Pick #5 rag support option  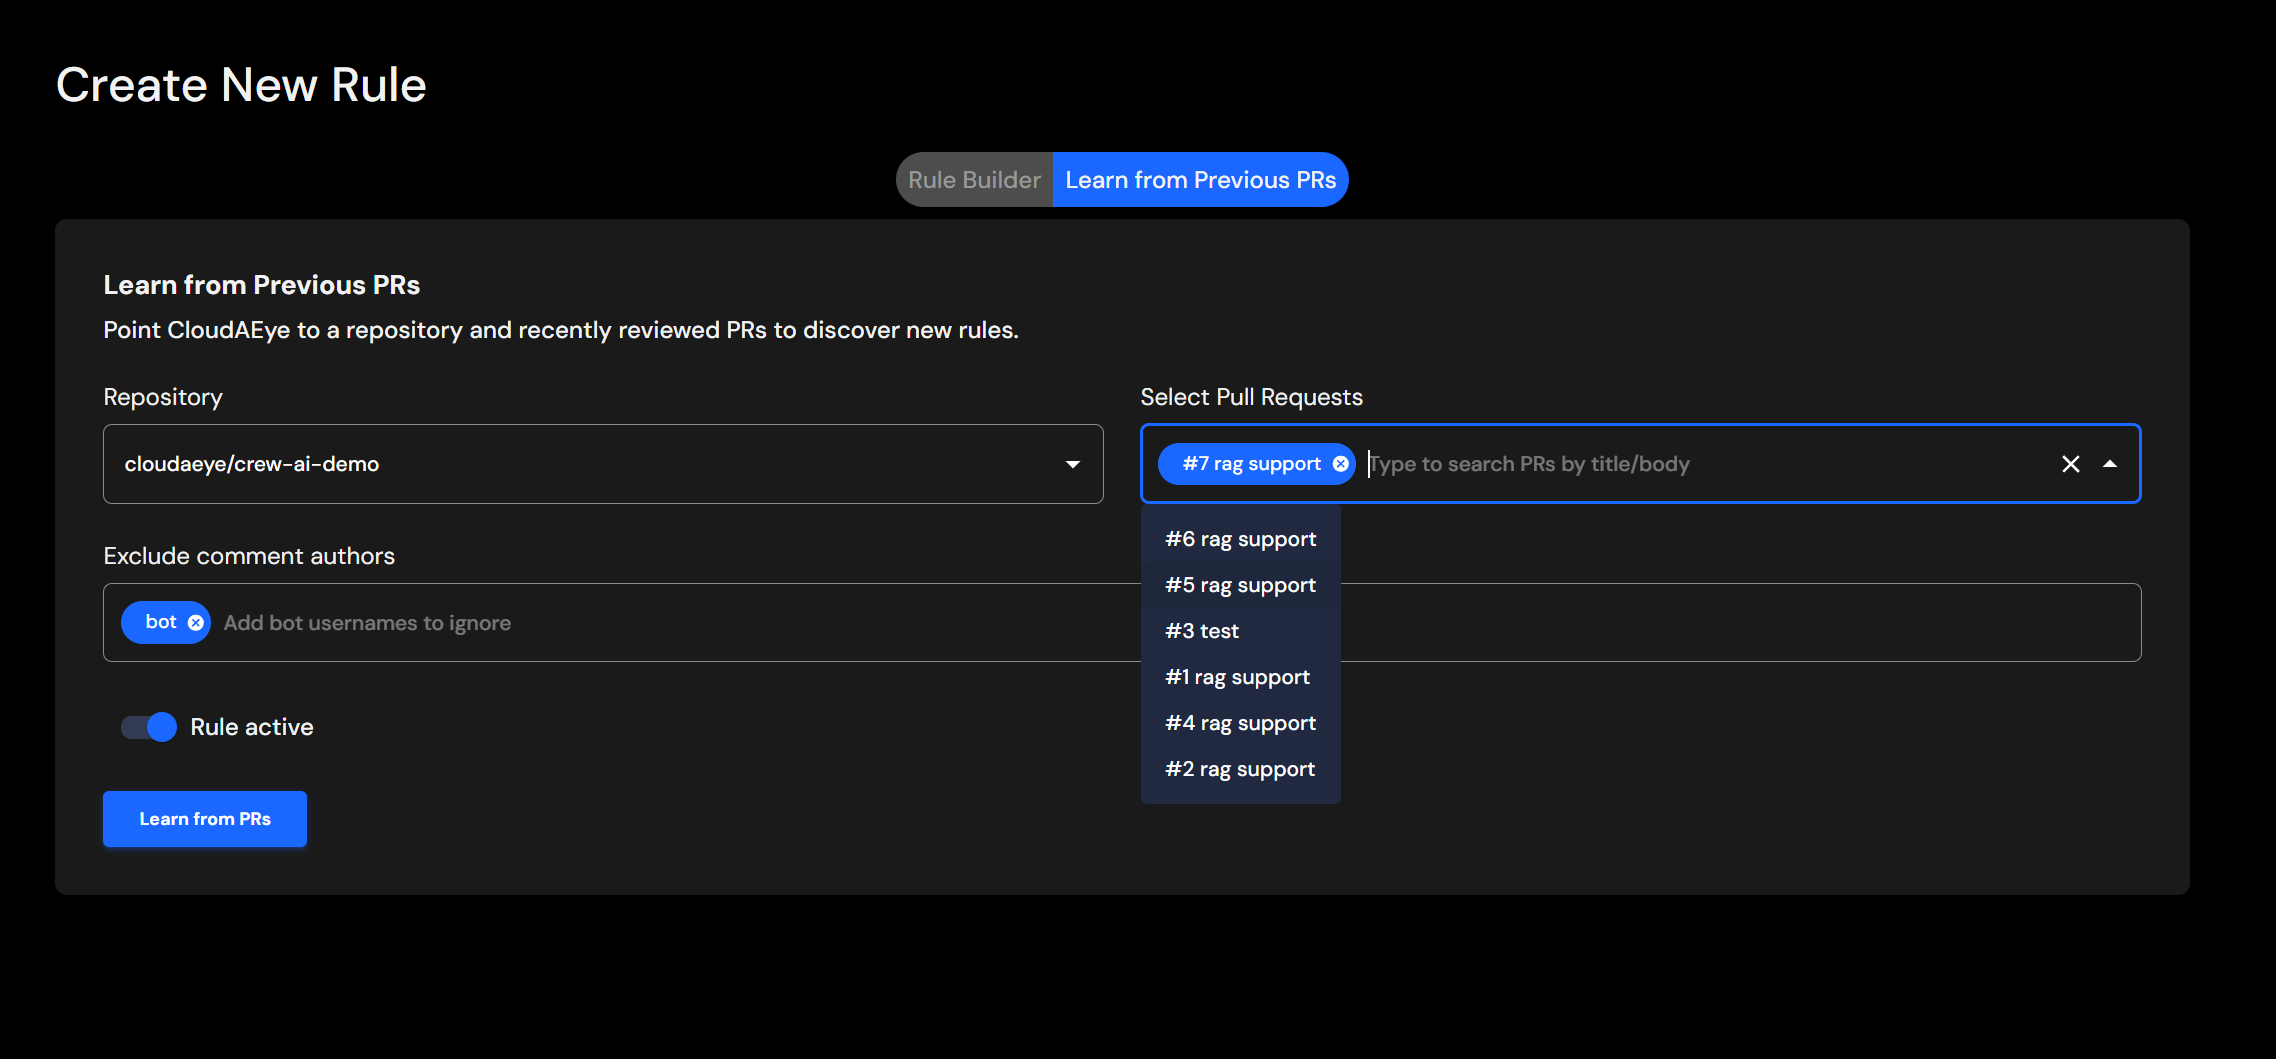(x=1240, y=585)
